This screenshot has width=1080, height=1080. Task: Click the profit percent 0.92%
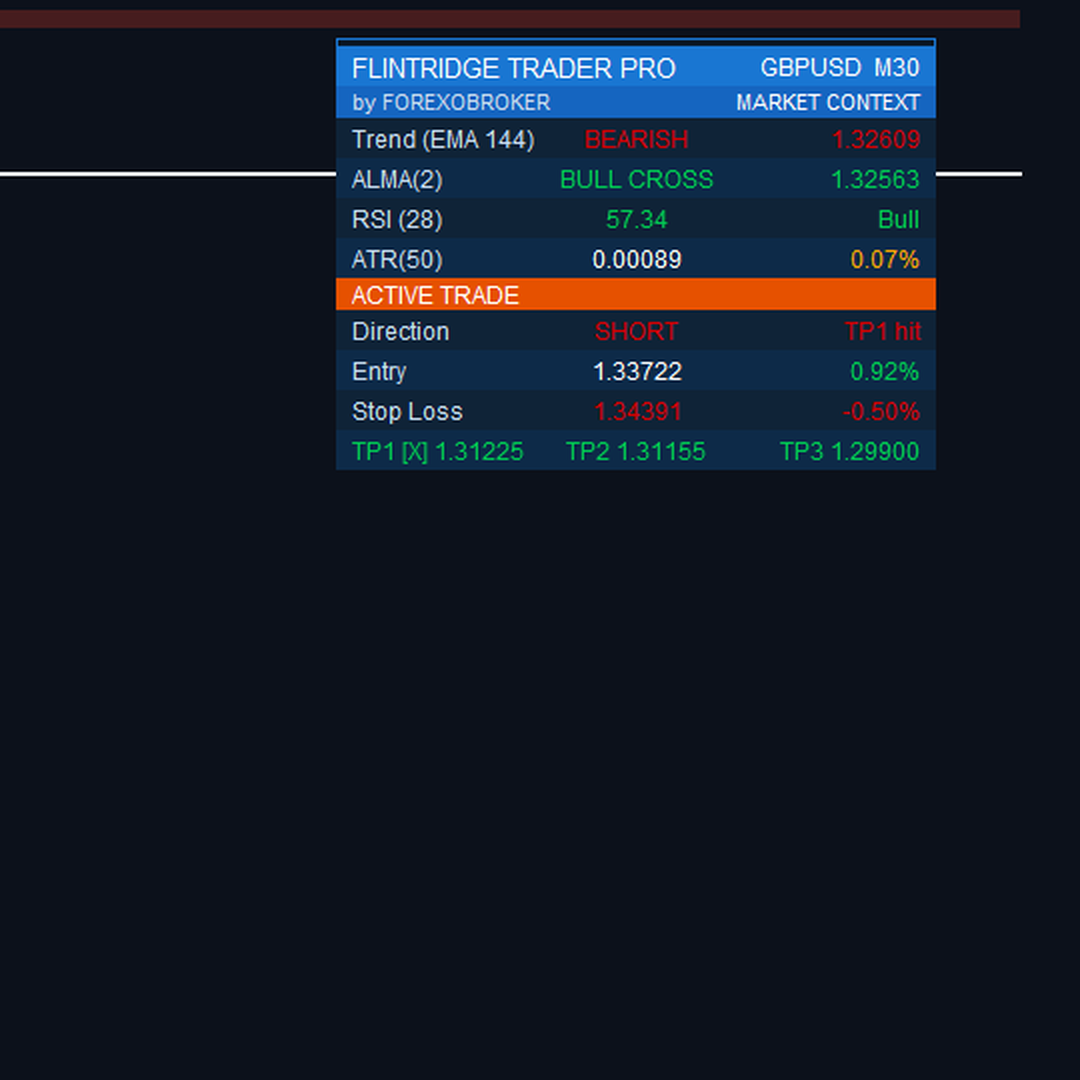click(x=884, y=372)
